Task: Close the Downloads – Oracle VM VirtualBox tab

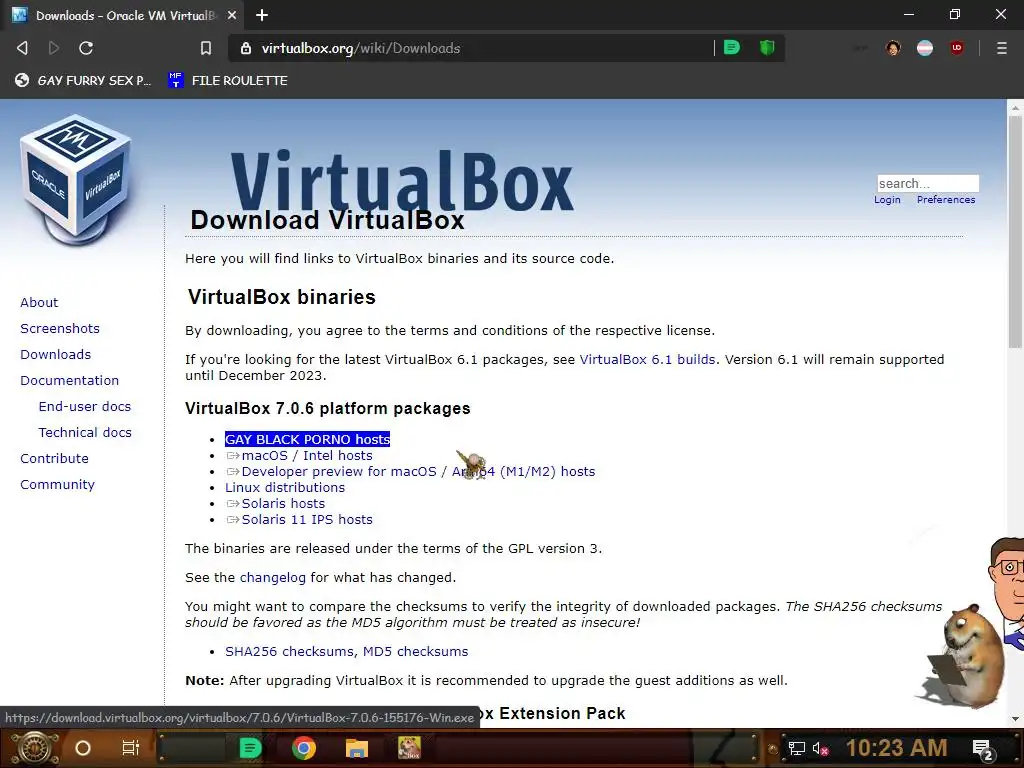Action: 232,15
